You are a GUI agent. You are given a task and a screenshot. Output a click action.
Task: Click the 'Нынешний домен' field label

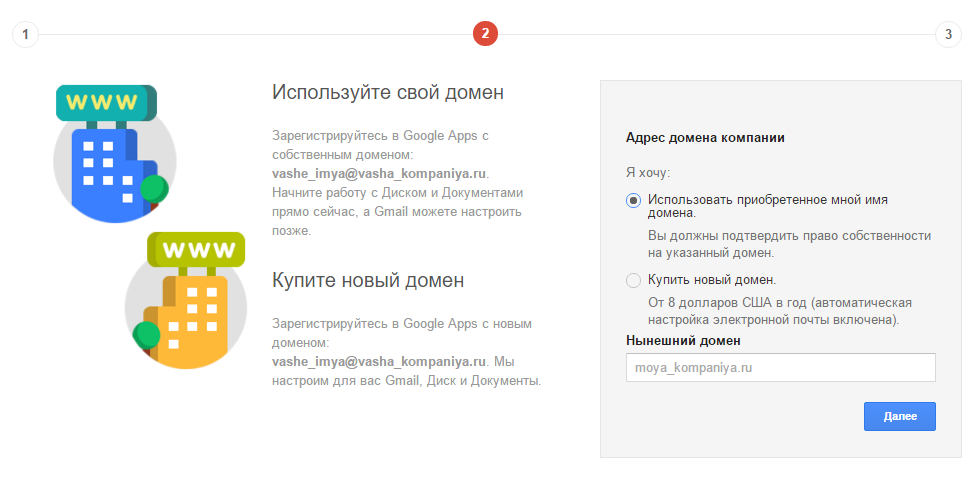(x=682, y=341)
